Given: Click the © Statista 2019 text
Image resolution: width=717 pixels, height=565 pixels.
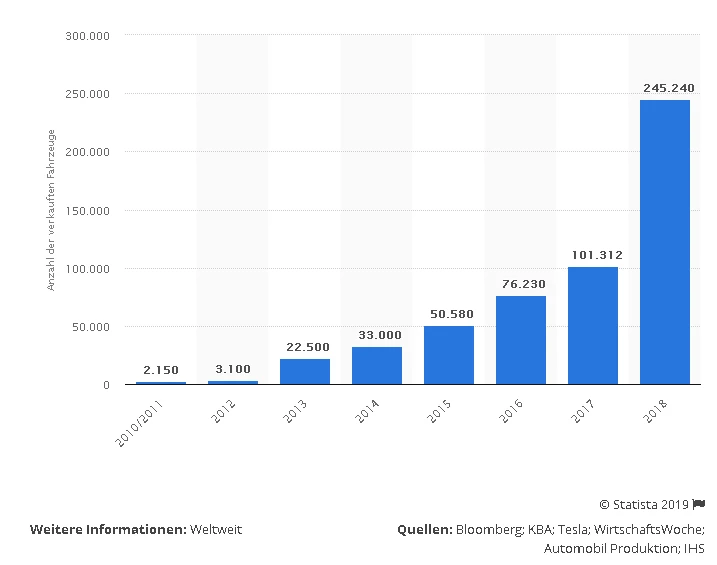Looking at the screenshot, I should coord(644,504).
